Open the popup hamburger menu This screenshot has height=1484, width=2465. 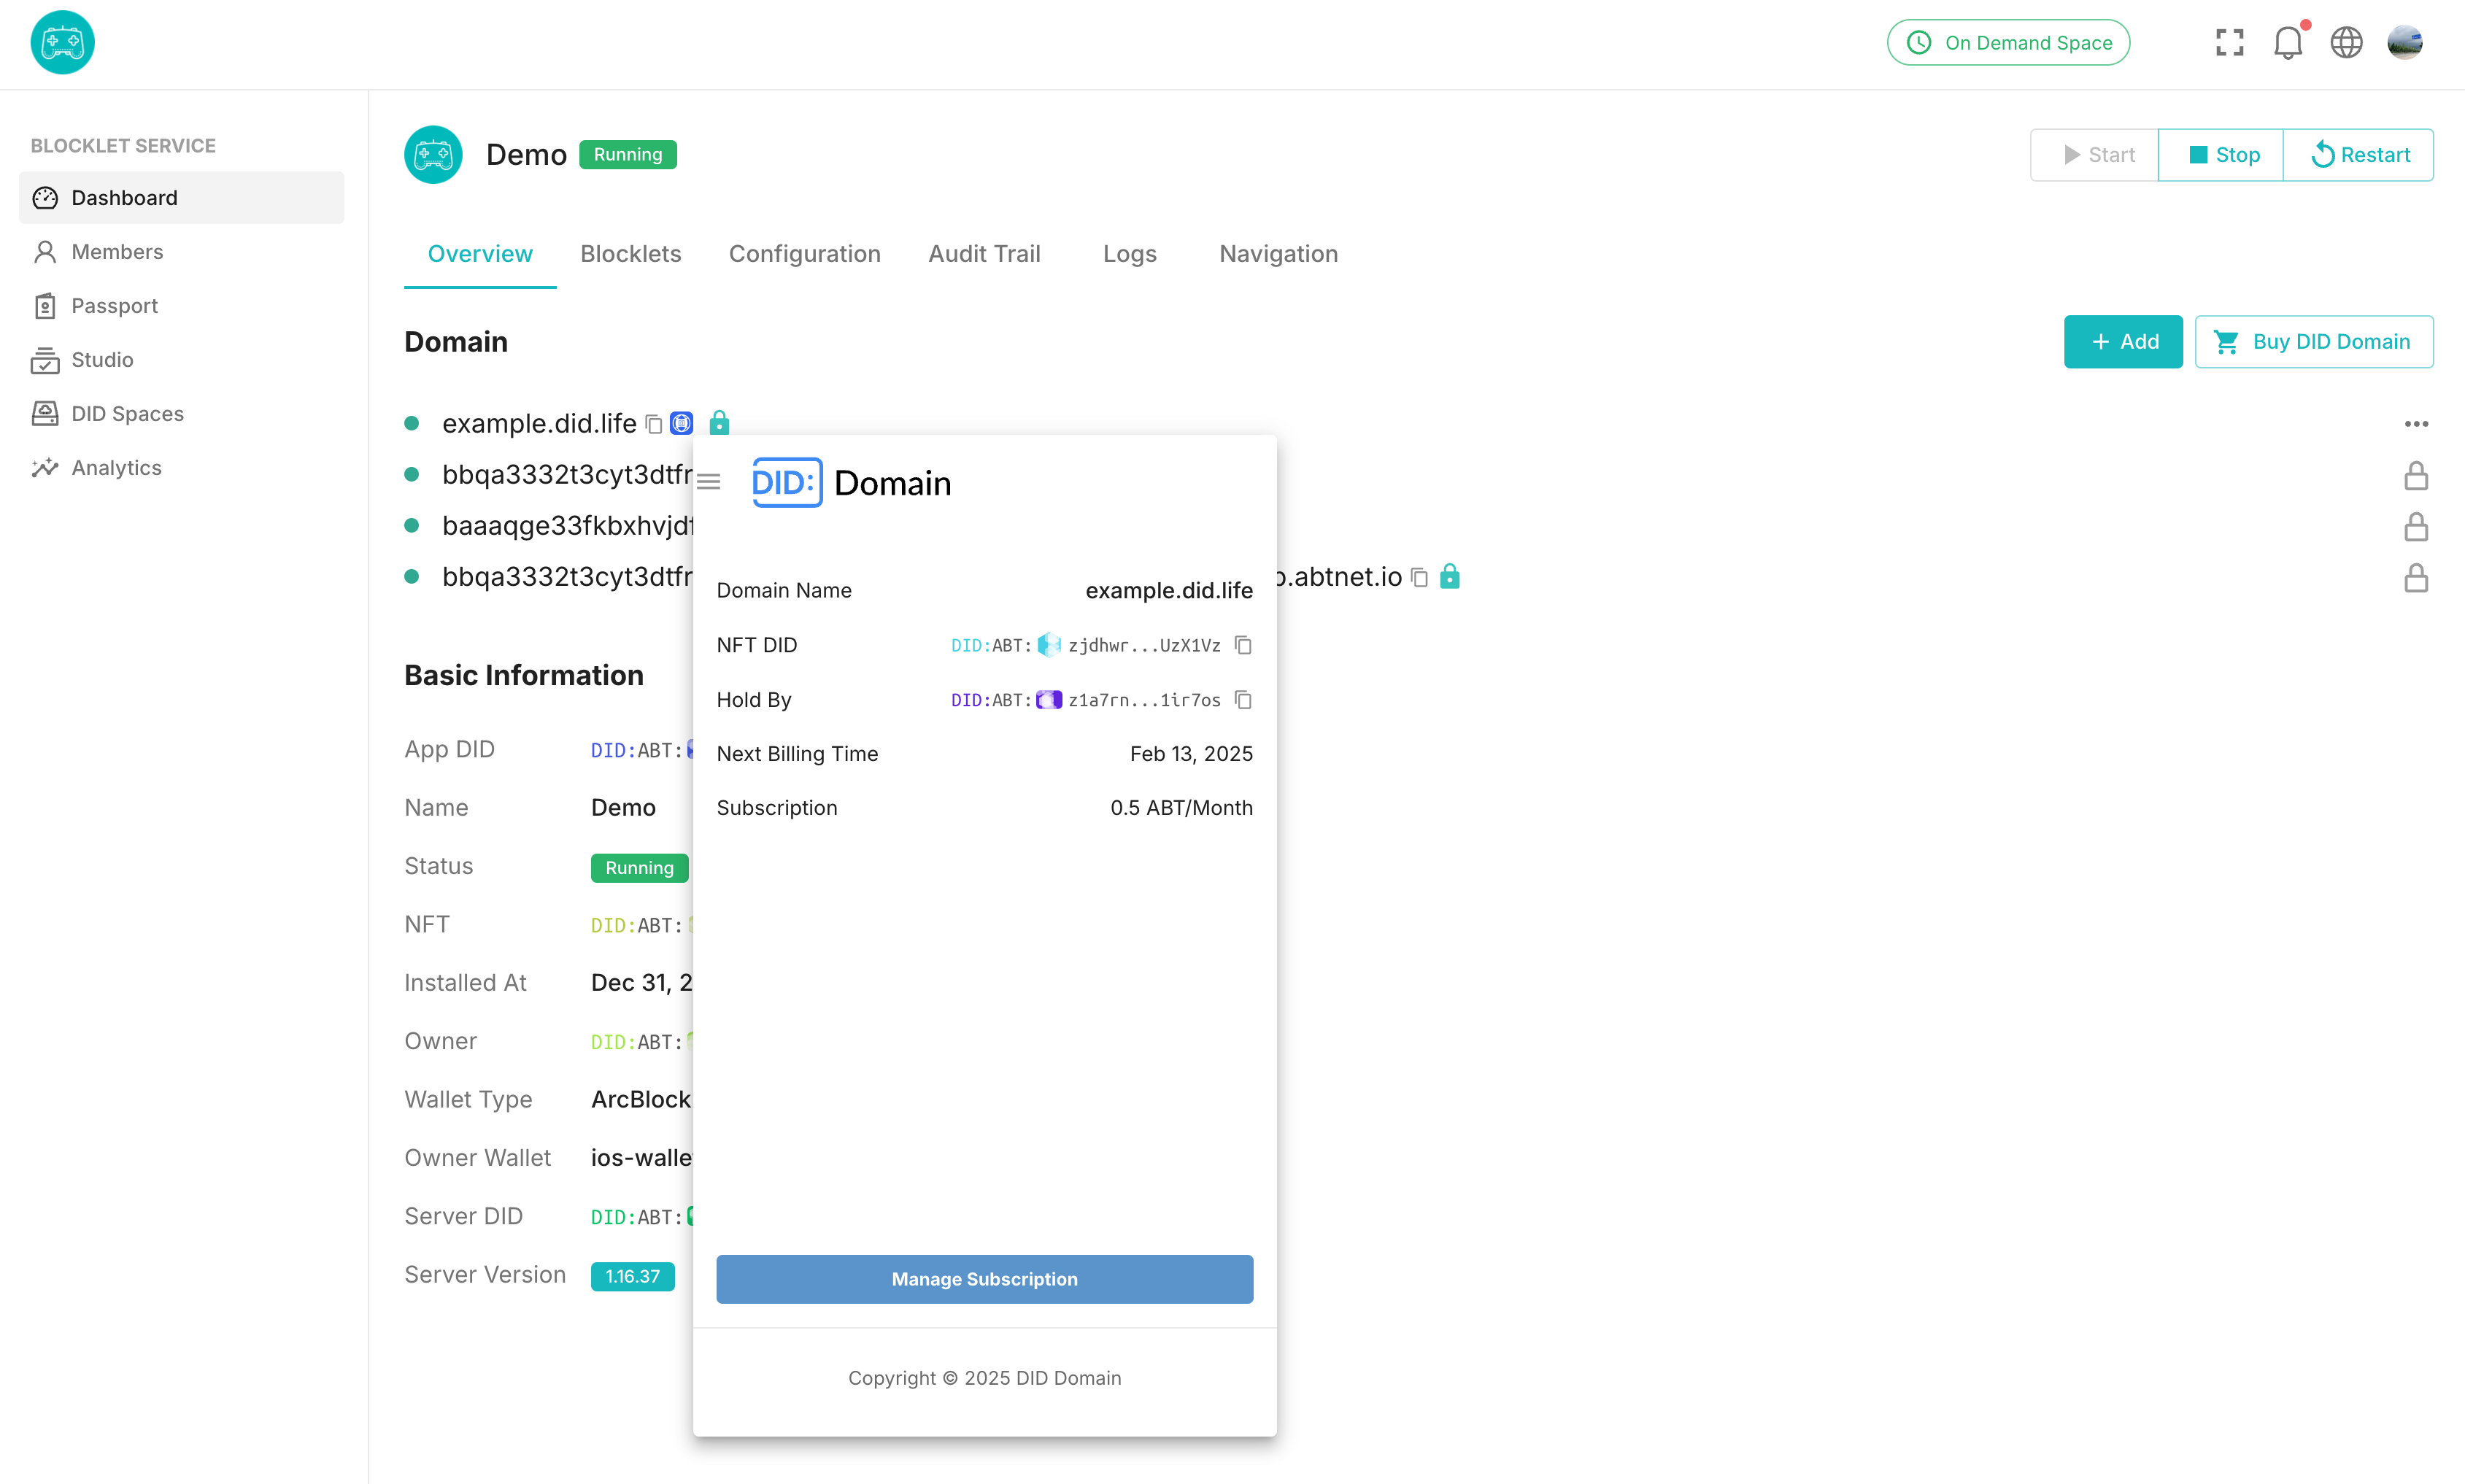709,482
